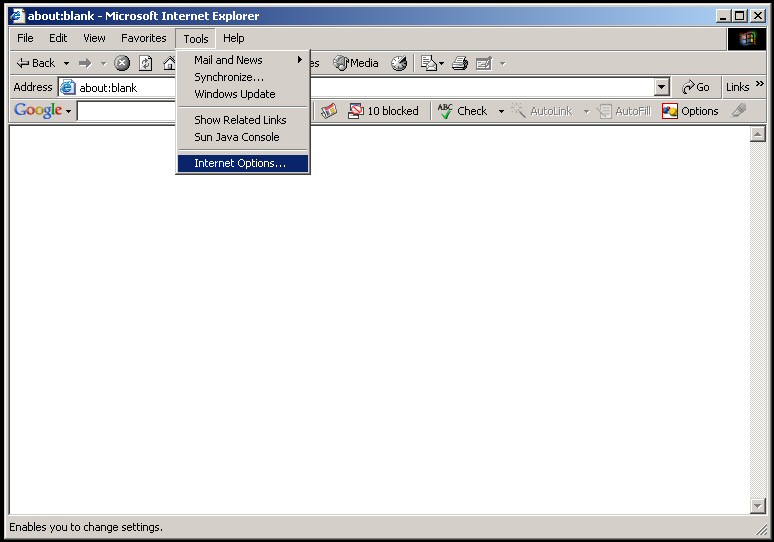Expand the Mail button dropdown arrow

click(x=441, y=63)
